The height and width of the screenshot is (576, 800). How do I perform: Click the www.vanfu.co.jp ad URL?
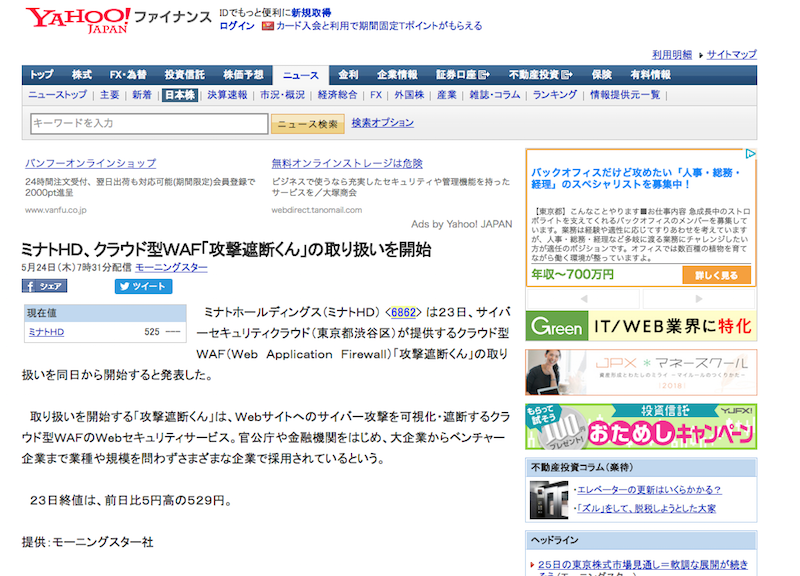pos(56,210)
